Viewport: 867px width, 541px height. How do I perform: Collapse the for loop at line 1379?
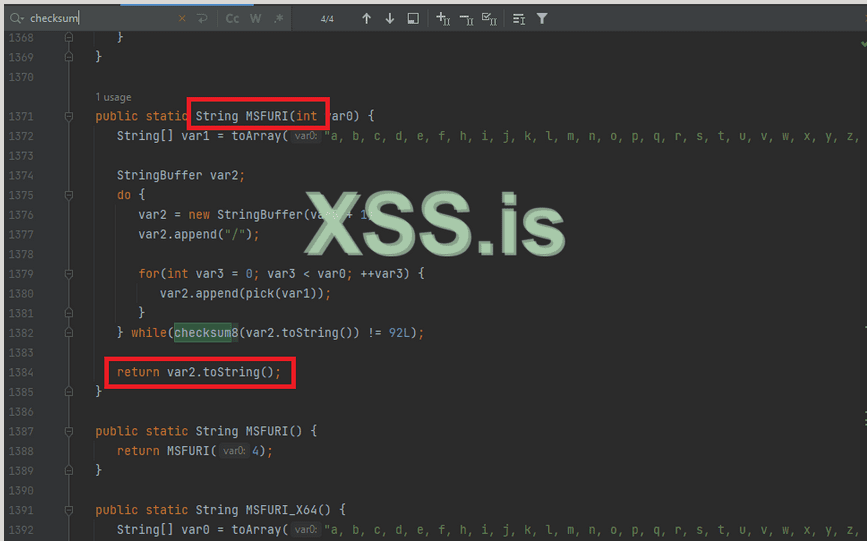tap(69, 274)
